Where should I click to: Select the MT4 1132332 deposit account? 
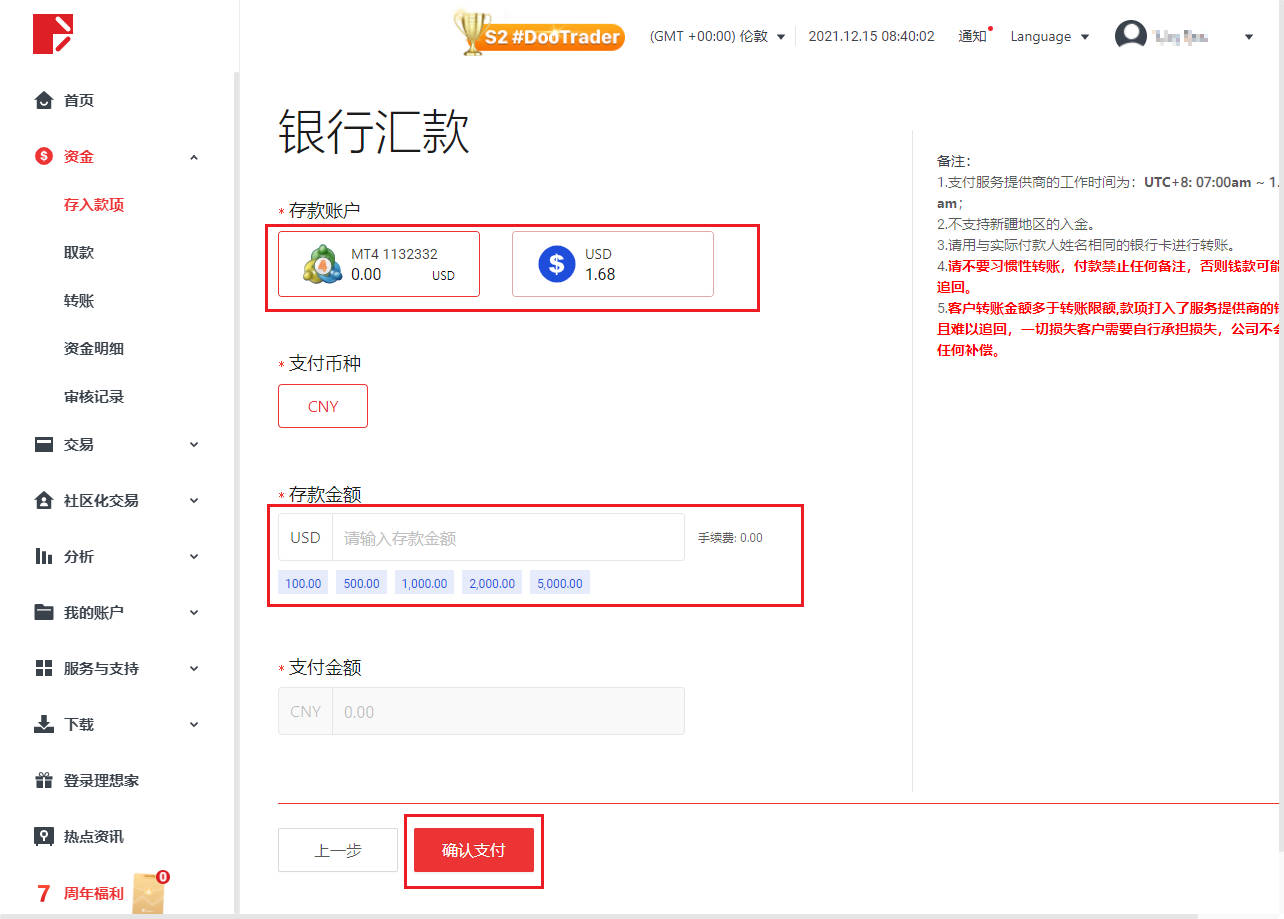[379, 264]
